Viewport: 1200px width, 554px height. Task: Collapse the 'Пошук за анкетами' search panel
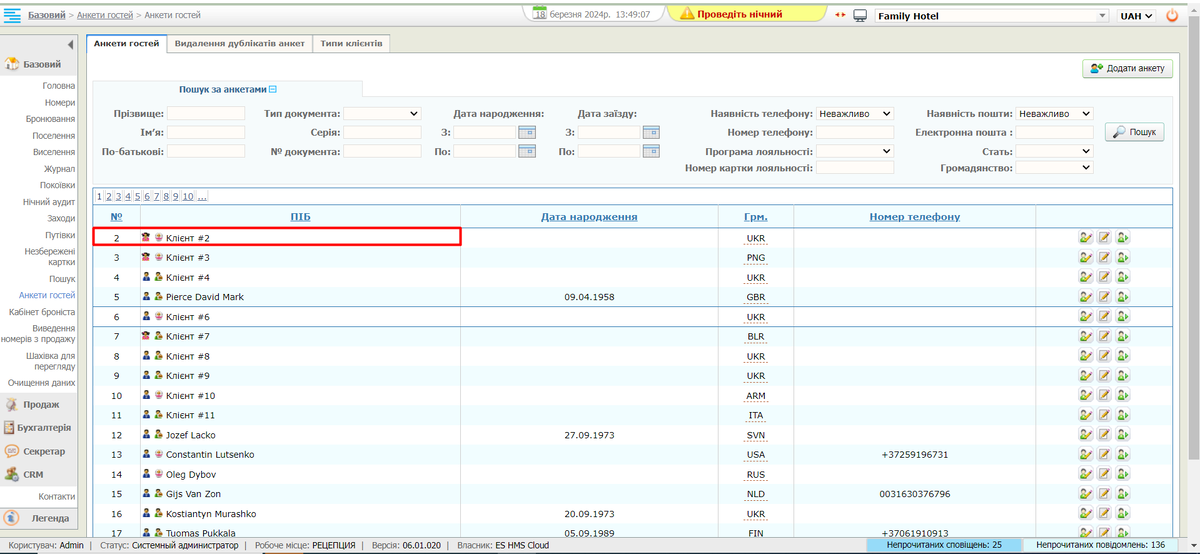[272, 89]
